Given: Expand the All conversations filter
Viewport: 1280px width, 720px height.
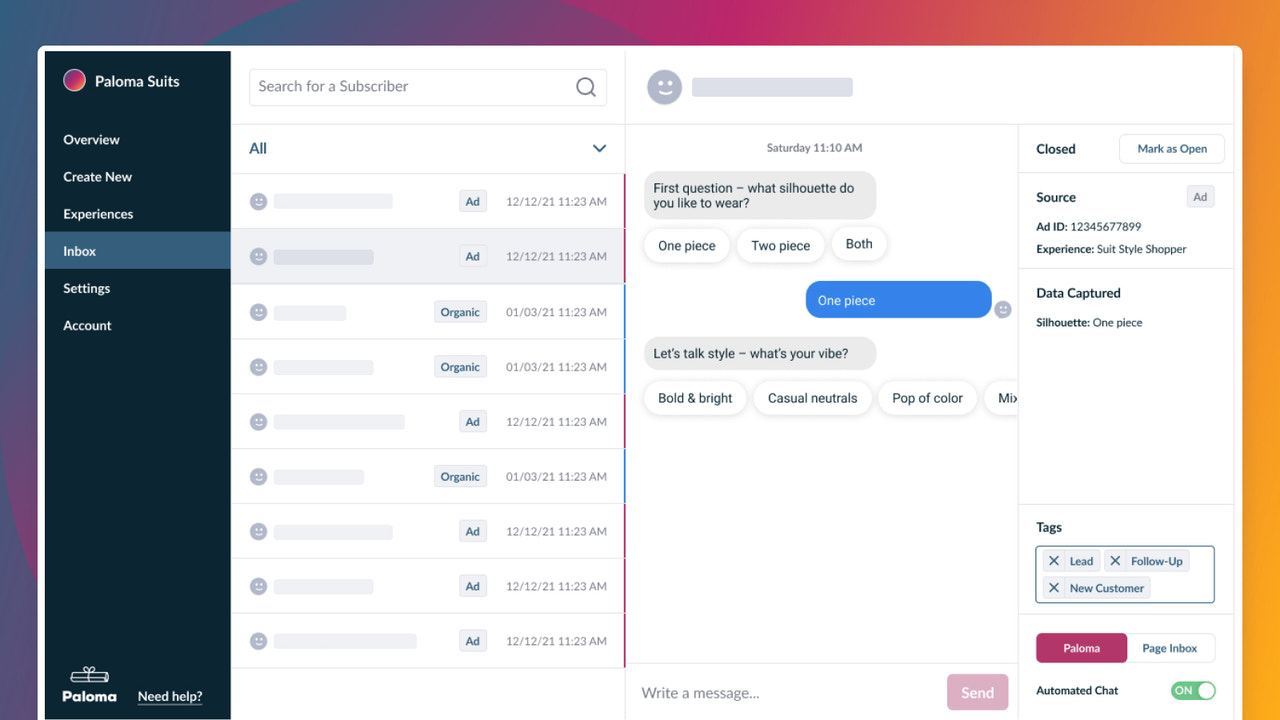Looking at the screenshot, I should pos(599,147).
